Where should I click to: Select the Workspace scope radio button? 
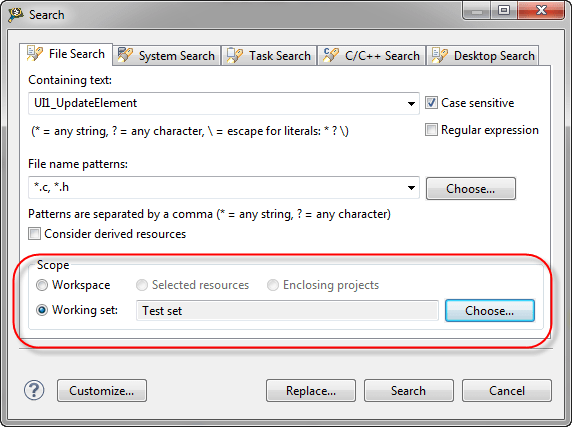click(42, 285)
